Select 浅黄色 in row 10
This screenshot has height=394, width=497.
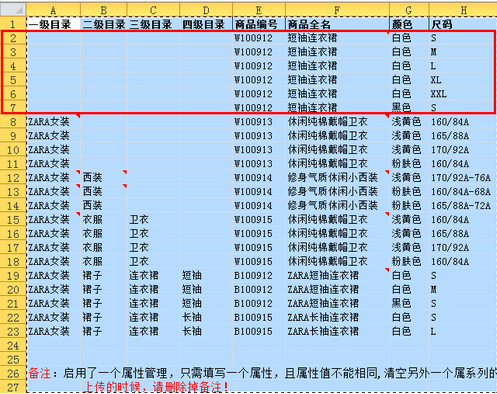pyautogui.click(x=409, y=150)
